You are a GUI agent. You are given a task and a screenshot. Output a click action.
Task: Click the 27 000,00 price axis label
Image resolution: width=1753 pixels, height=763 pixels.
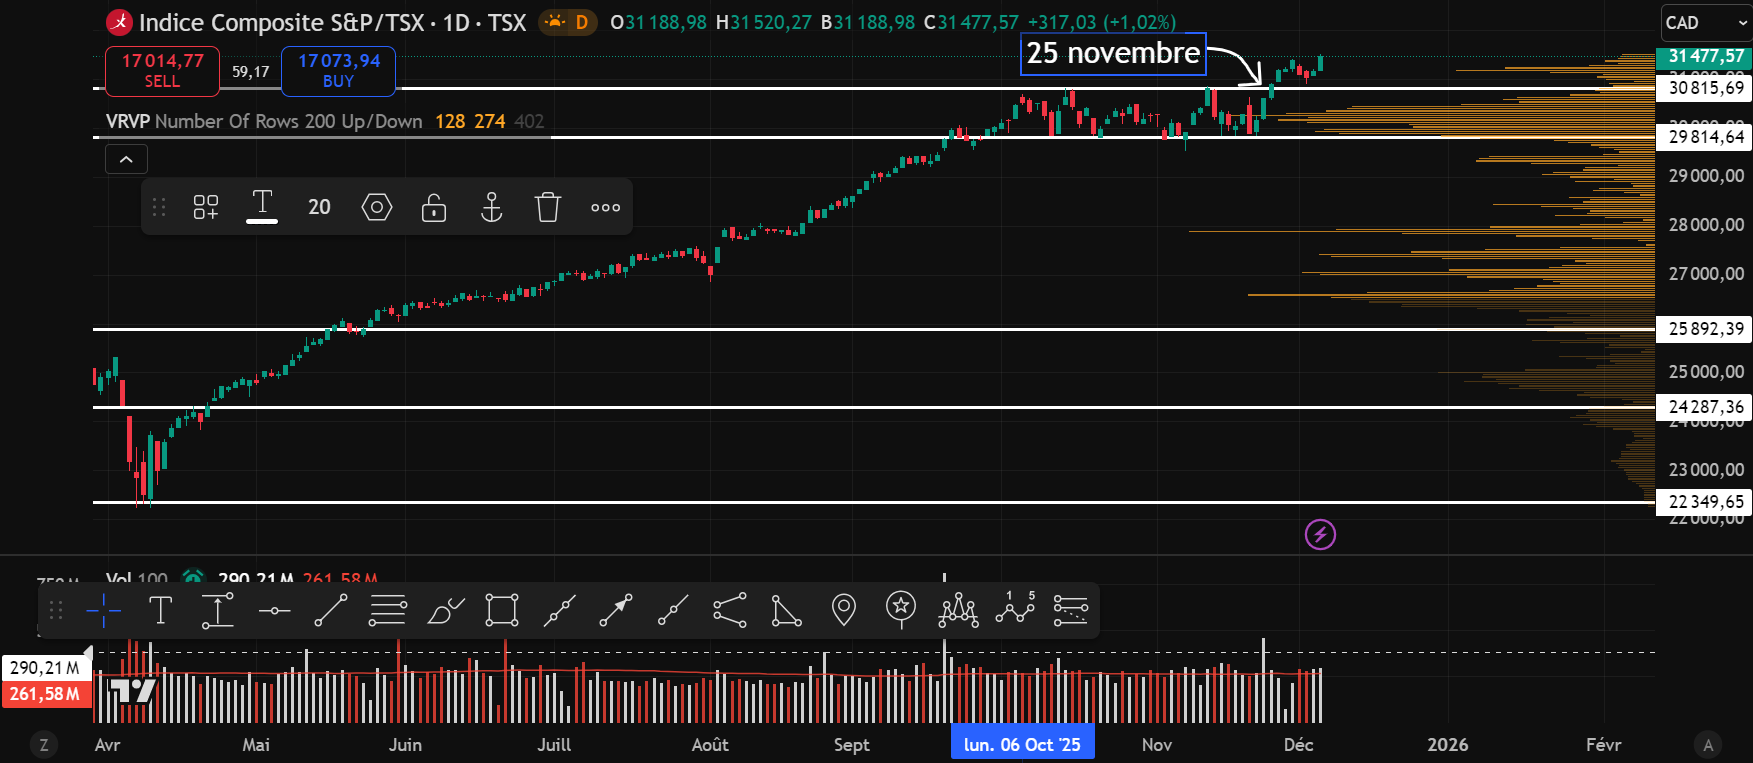point(1706,274)
